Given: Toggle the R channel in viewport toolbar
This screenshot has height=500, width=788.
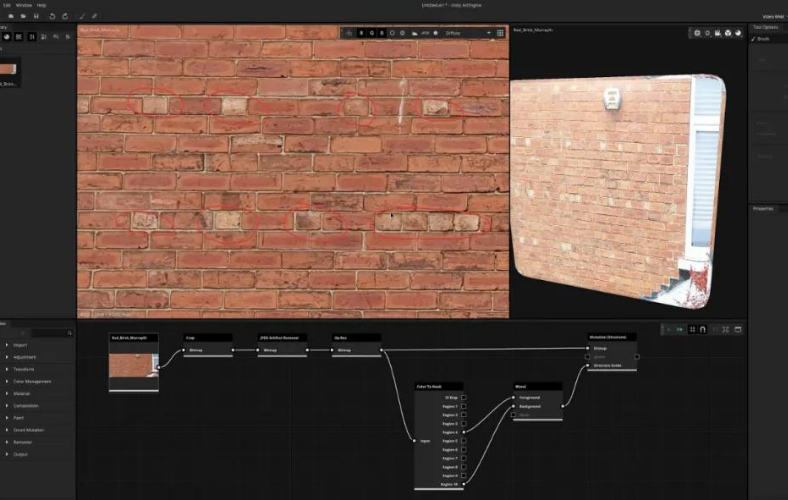Looking at the screenshot, I should (x=361, y=33).
